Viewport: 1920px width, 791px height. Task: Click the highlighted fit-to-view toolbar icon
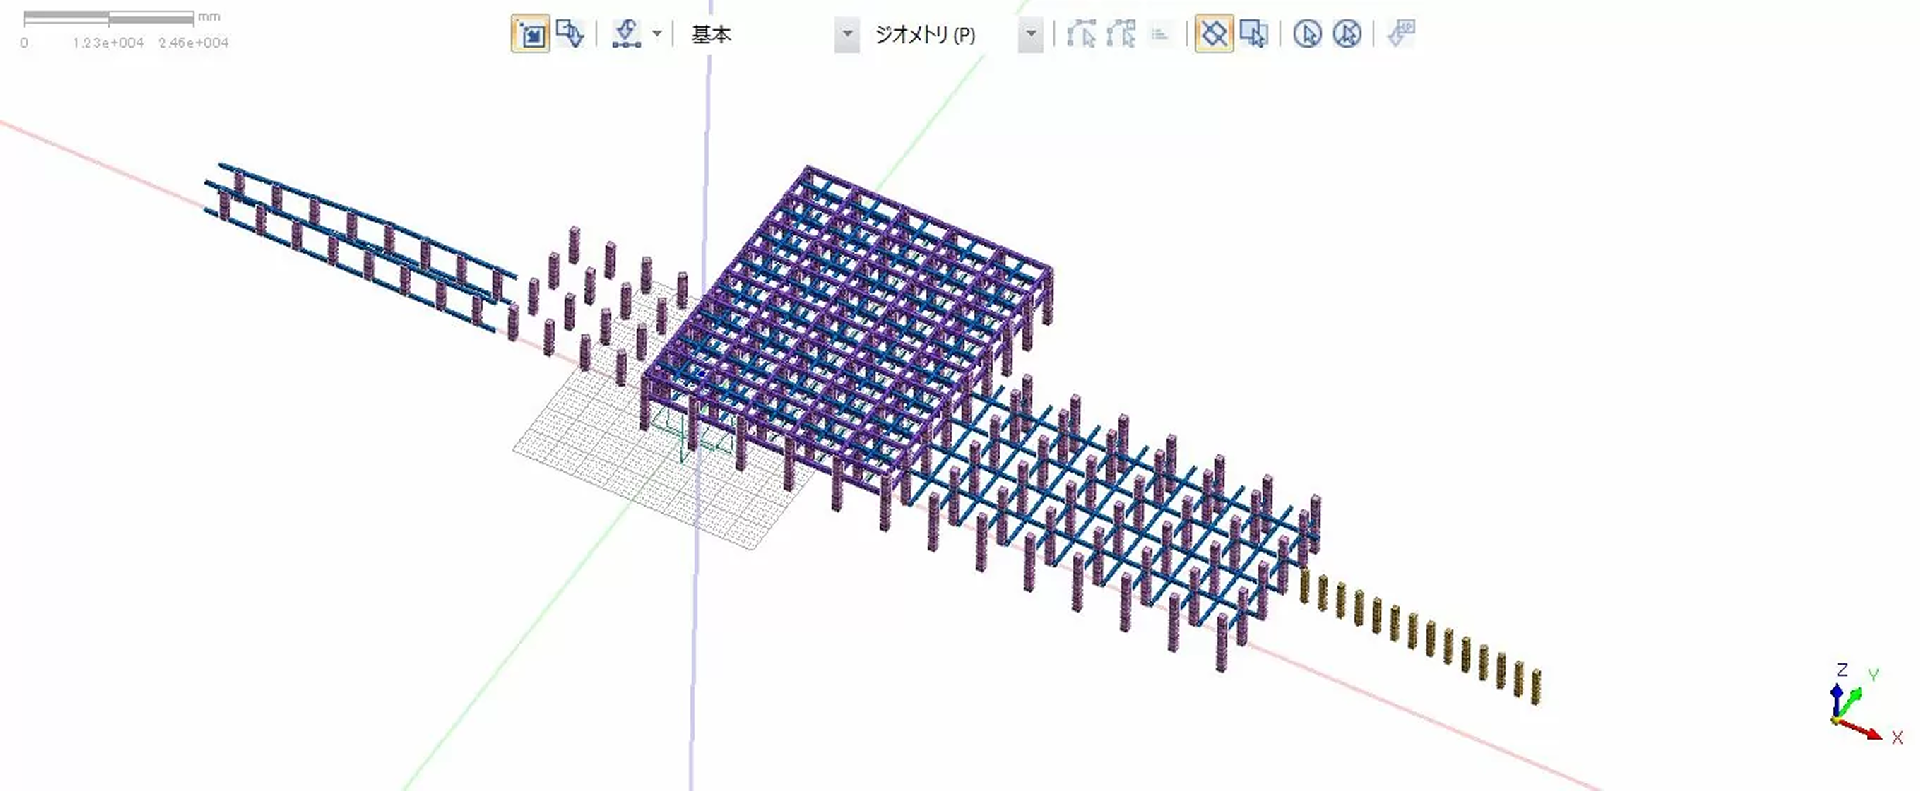coord(530,35)
